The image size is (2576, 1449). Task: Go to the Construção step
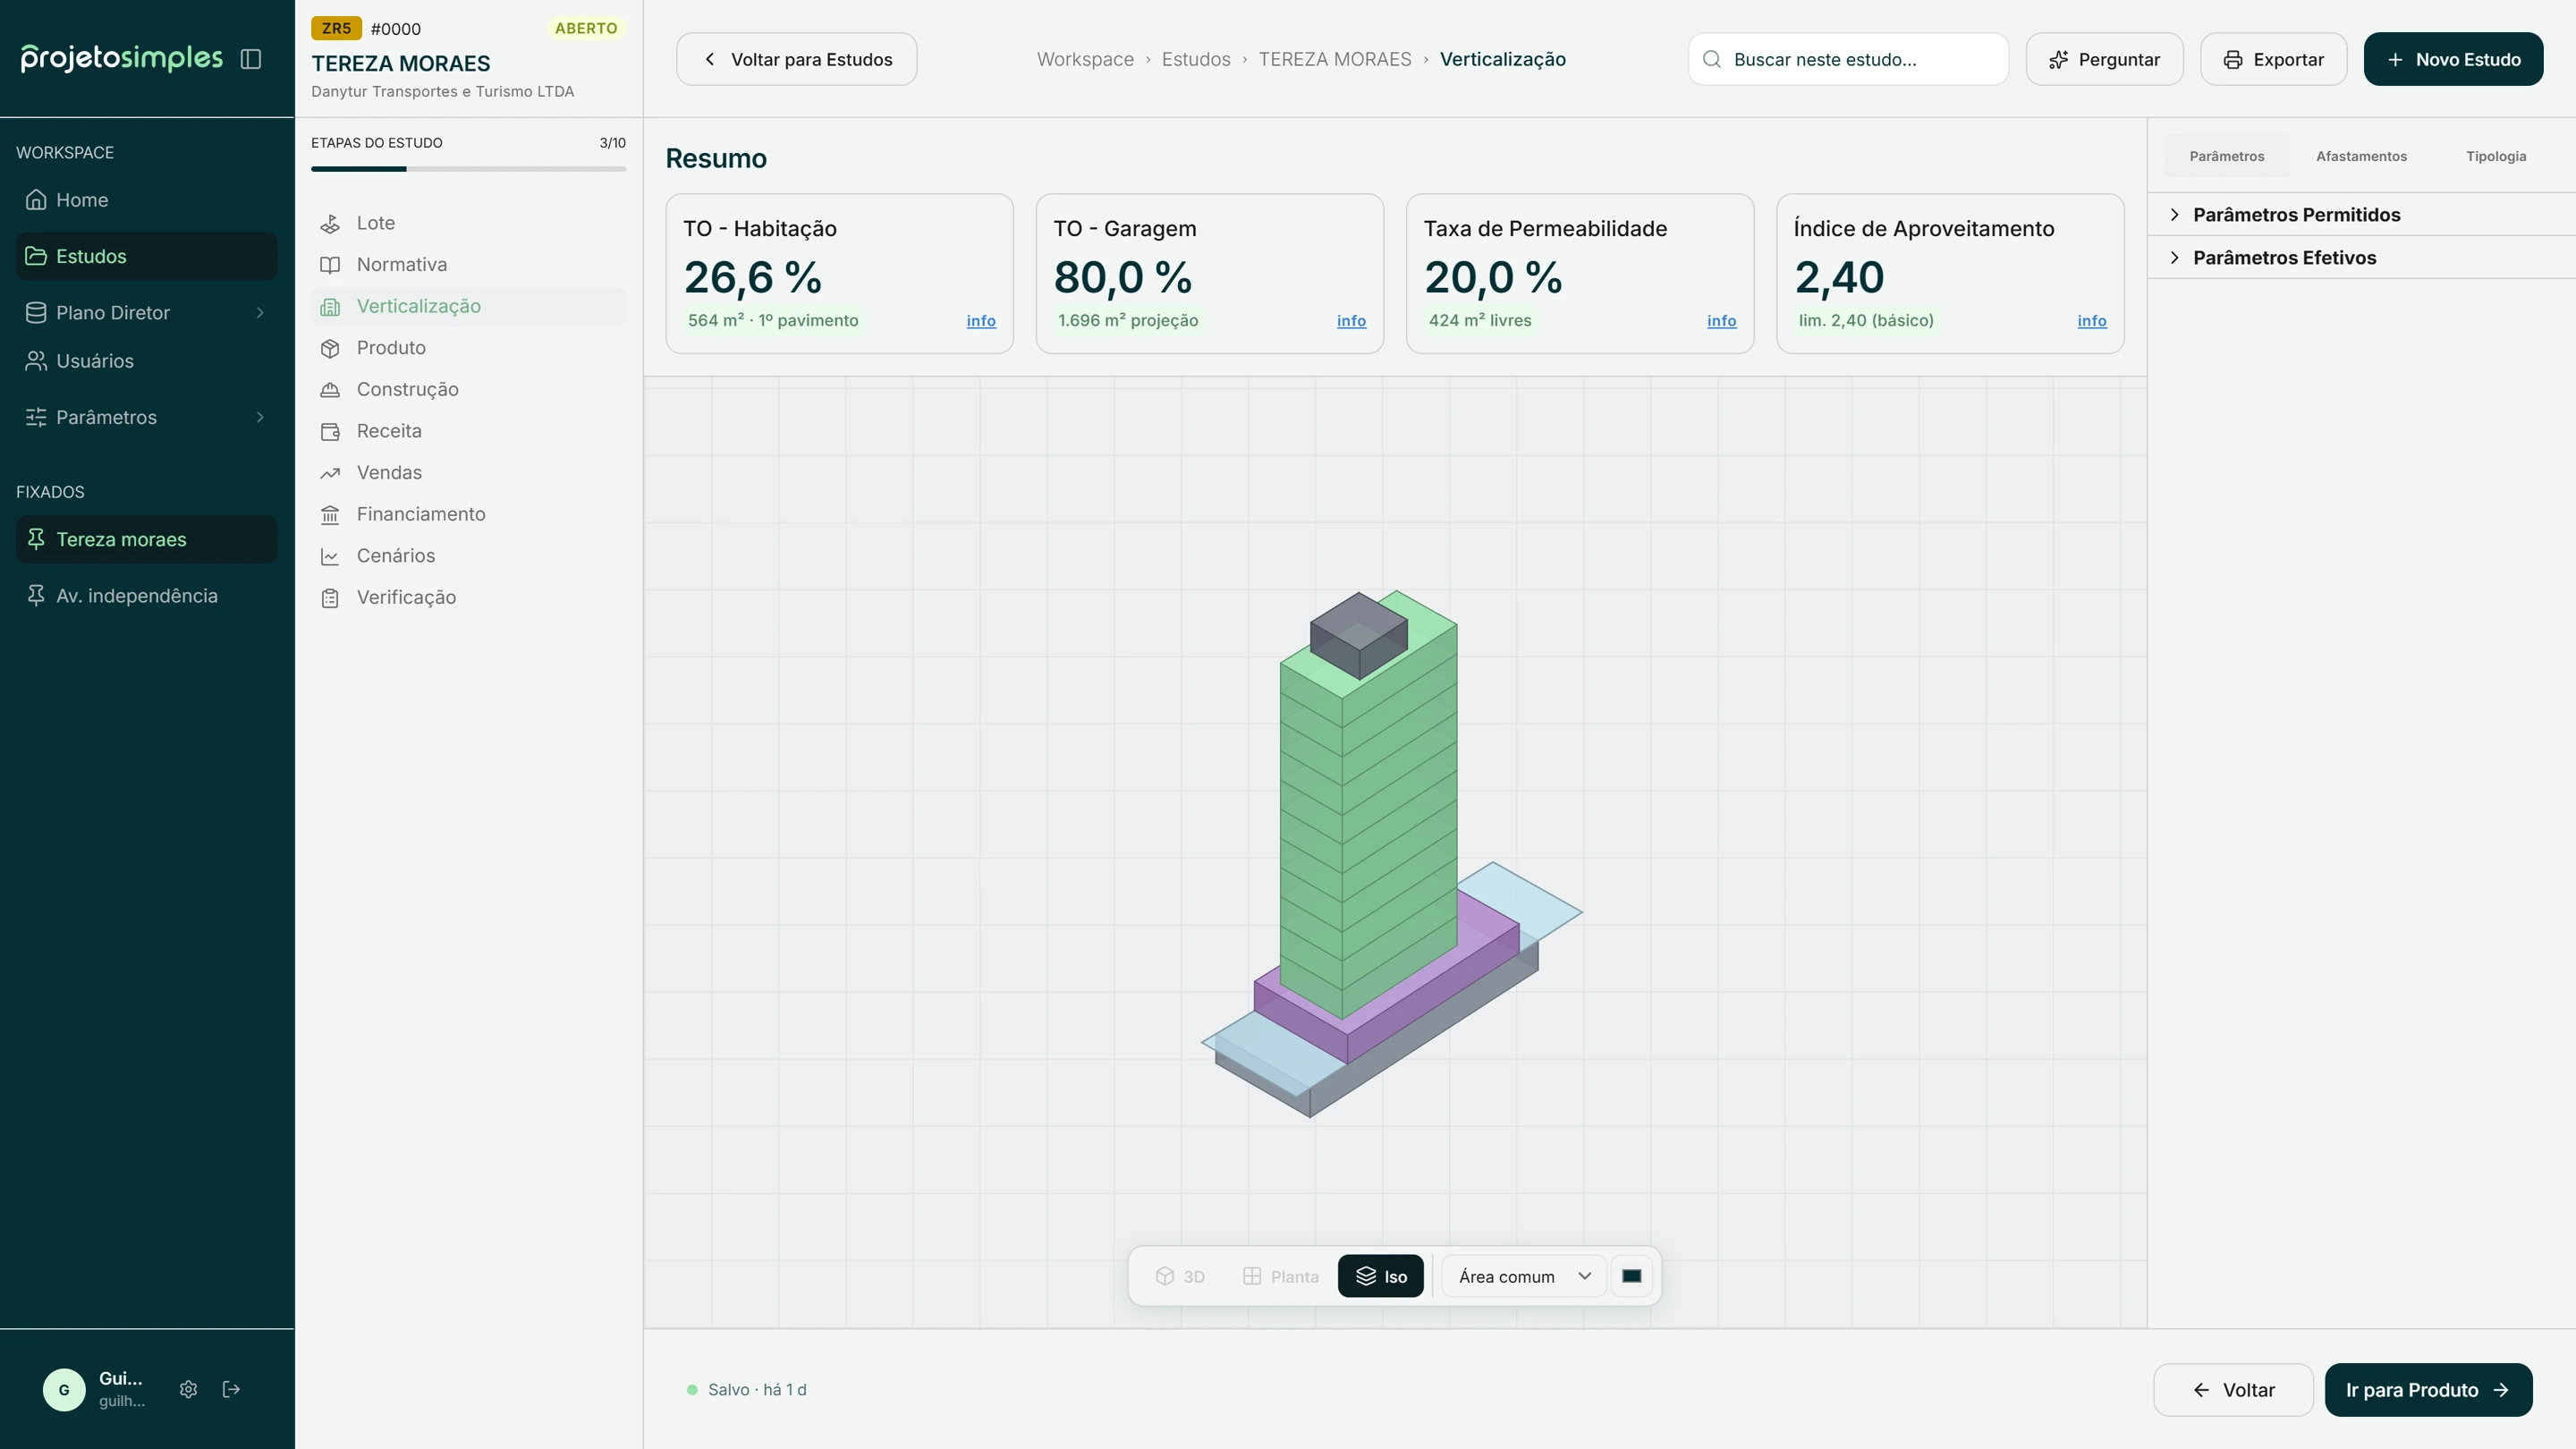(x=468, y=390)
